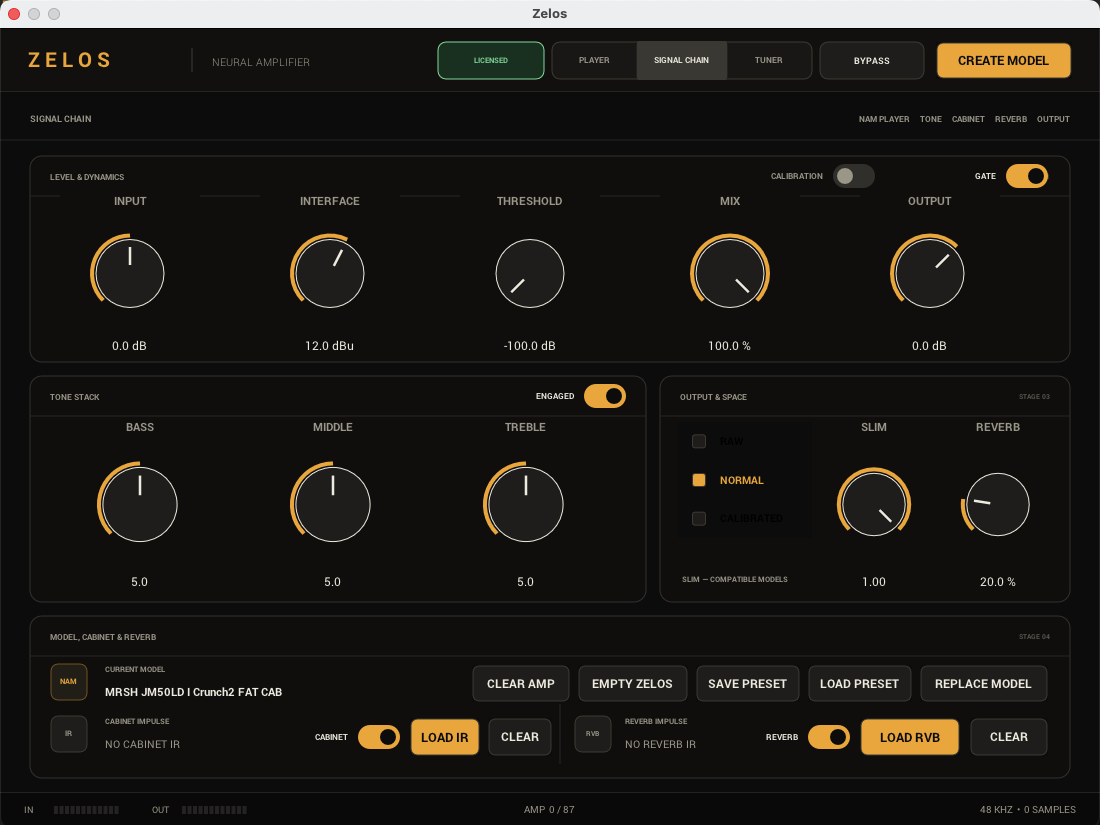Click the -100.0 dB threshold value
1100x825 pixels.
(x=530, y=346)
